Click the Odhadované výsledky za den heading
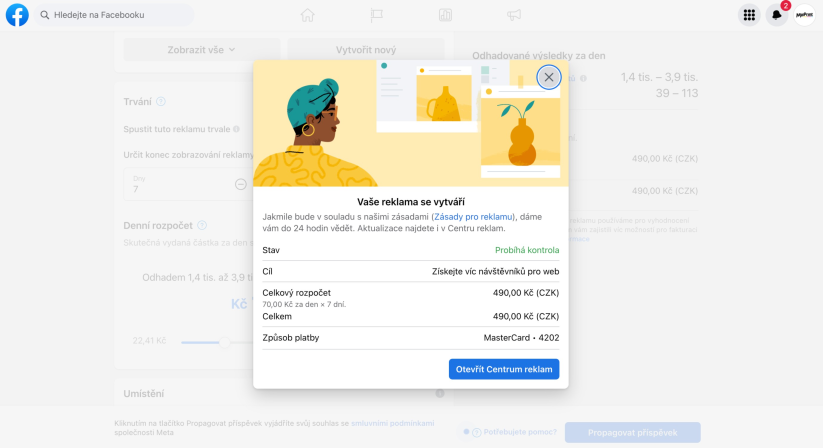 tap(539, 56)
